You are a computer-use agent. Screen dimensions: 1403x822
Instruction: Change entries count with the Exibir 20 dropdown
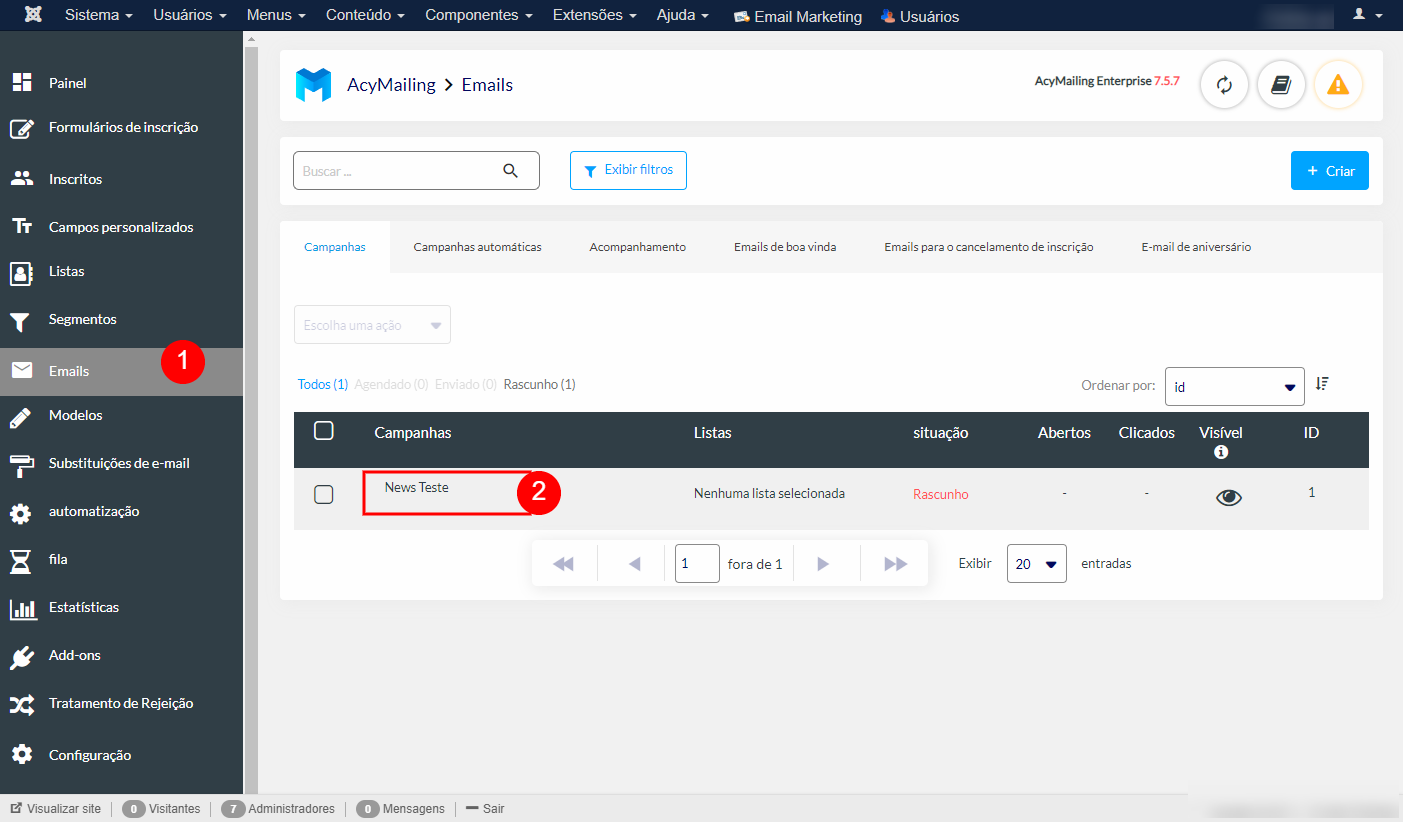pos(1036,563)
